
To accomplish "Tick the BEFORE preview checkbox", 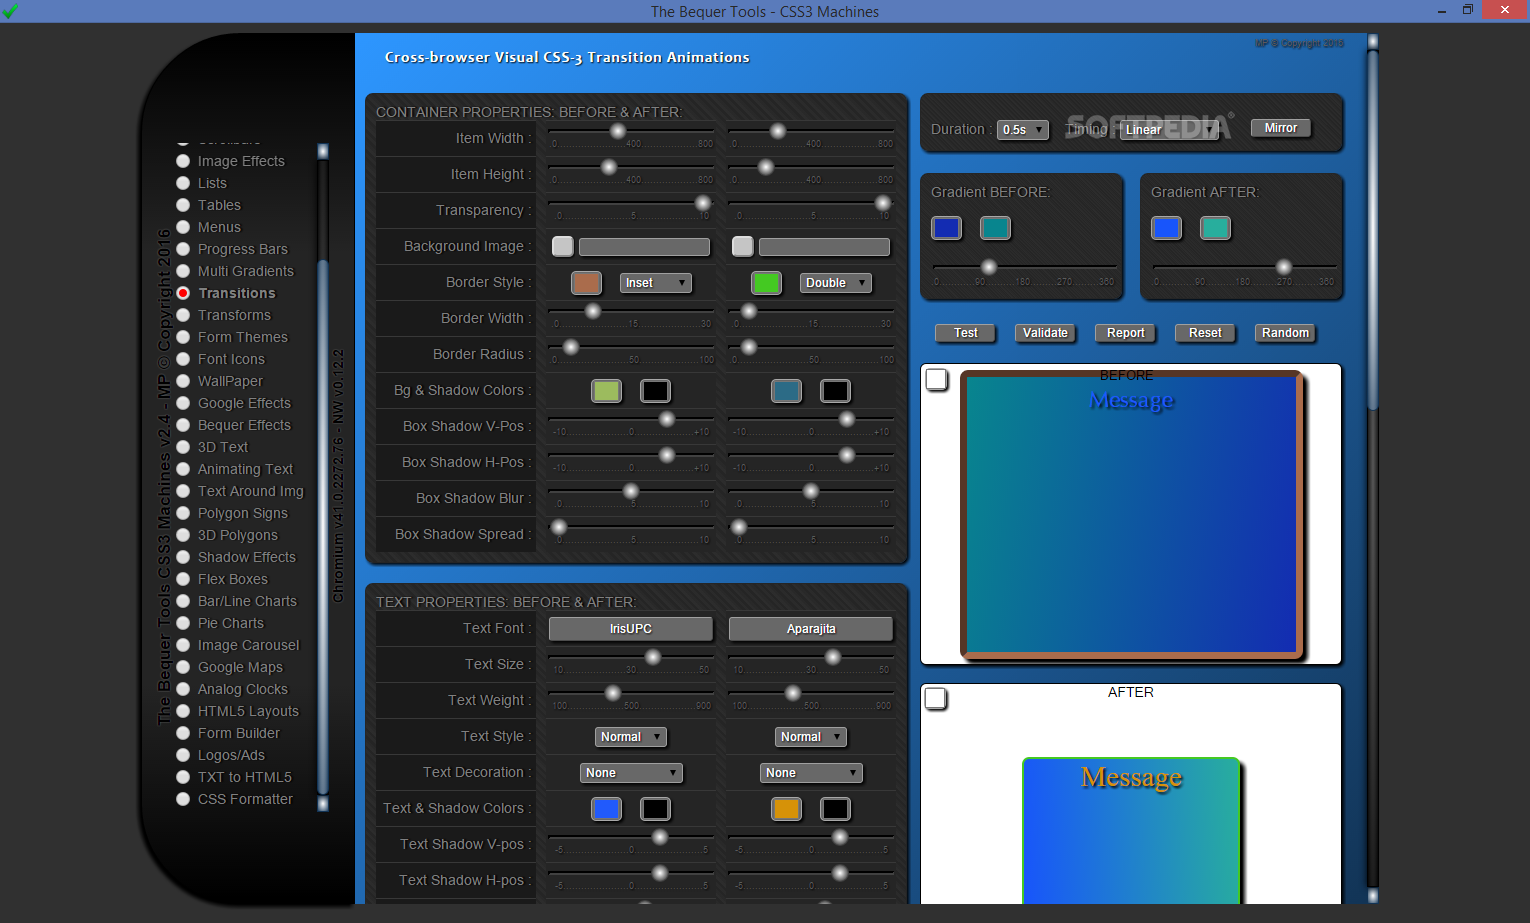I will pos(937,379).
